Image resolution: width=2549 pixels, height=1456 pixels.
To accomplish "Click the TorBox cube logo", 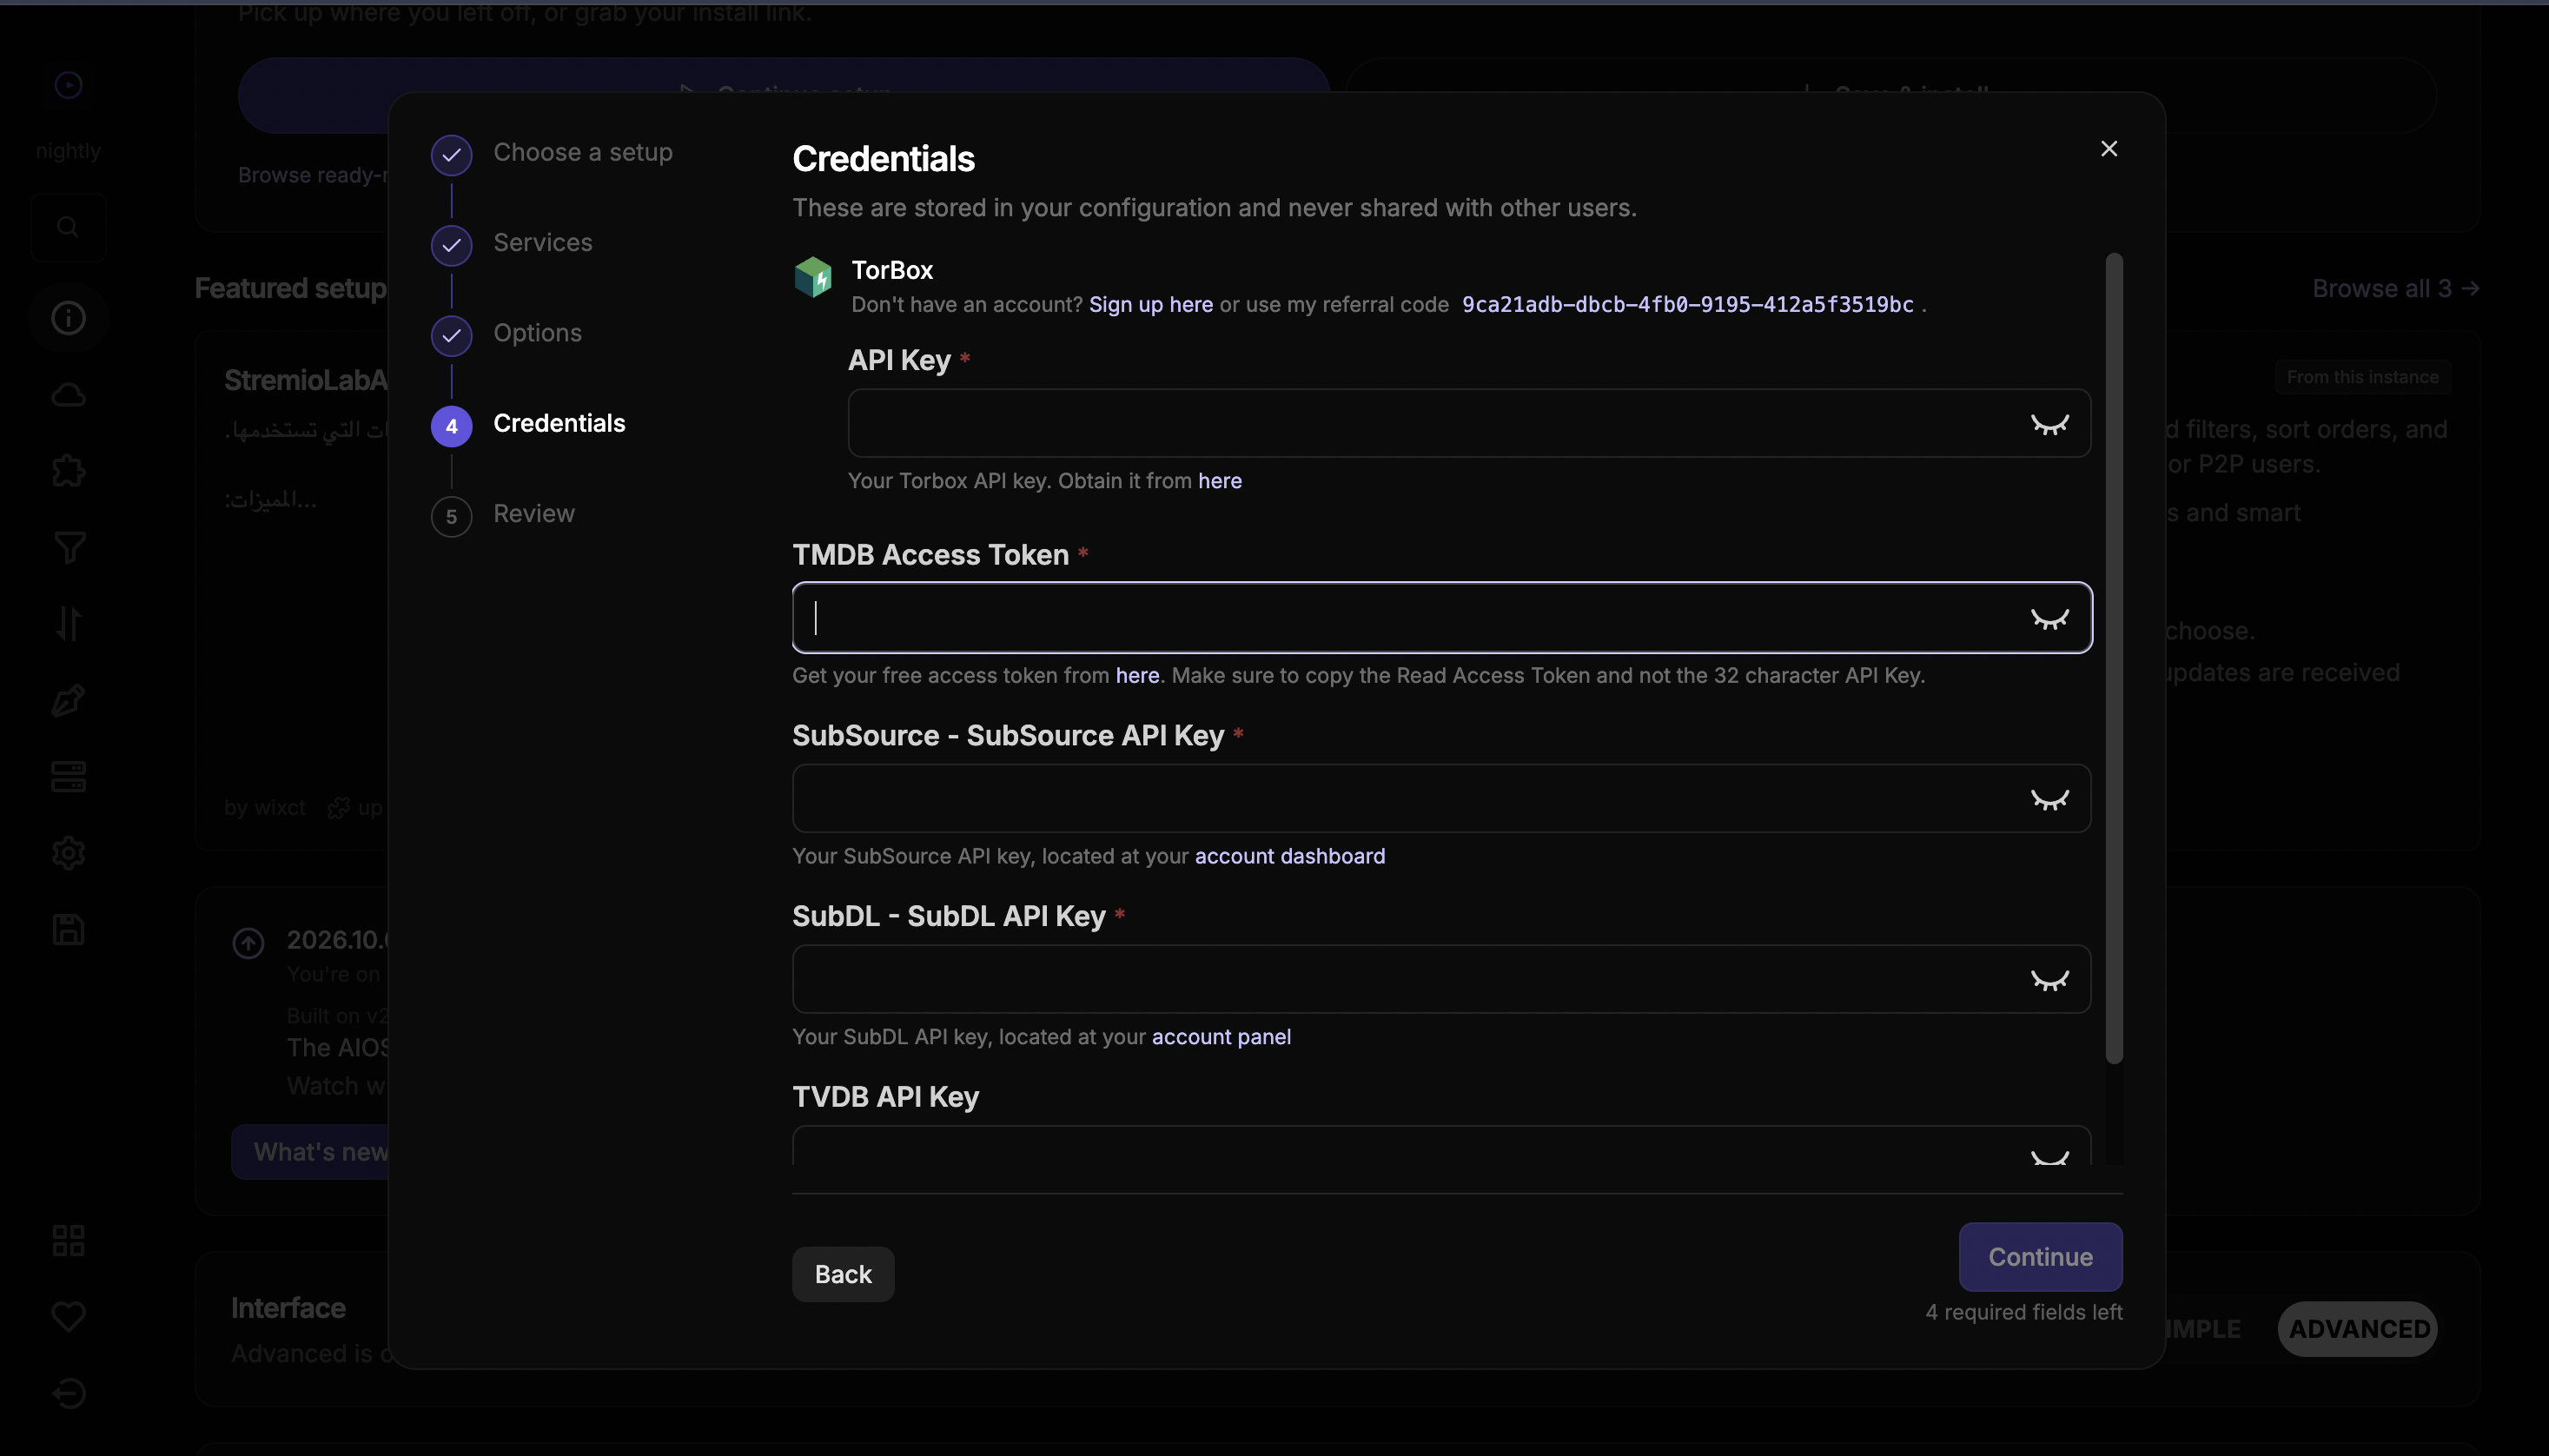I will 813,277.
